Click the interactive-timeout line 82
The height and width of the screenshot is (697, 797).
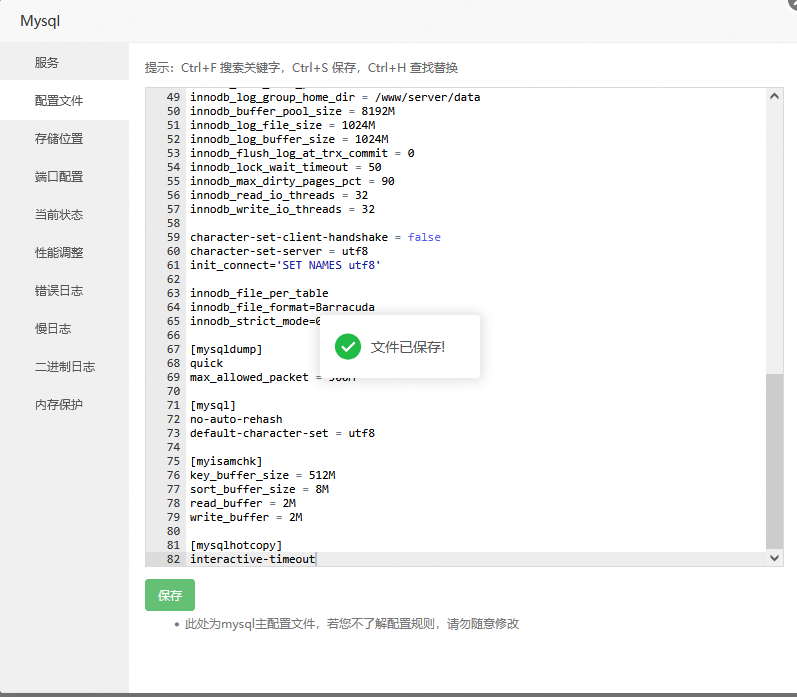click(x=253, y=559)
